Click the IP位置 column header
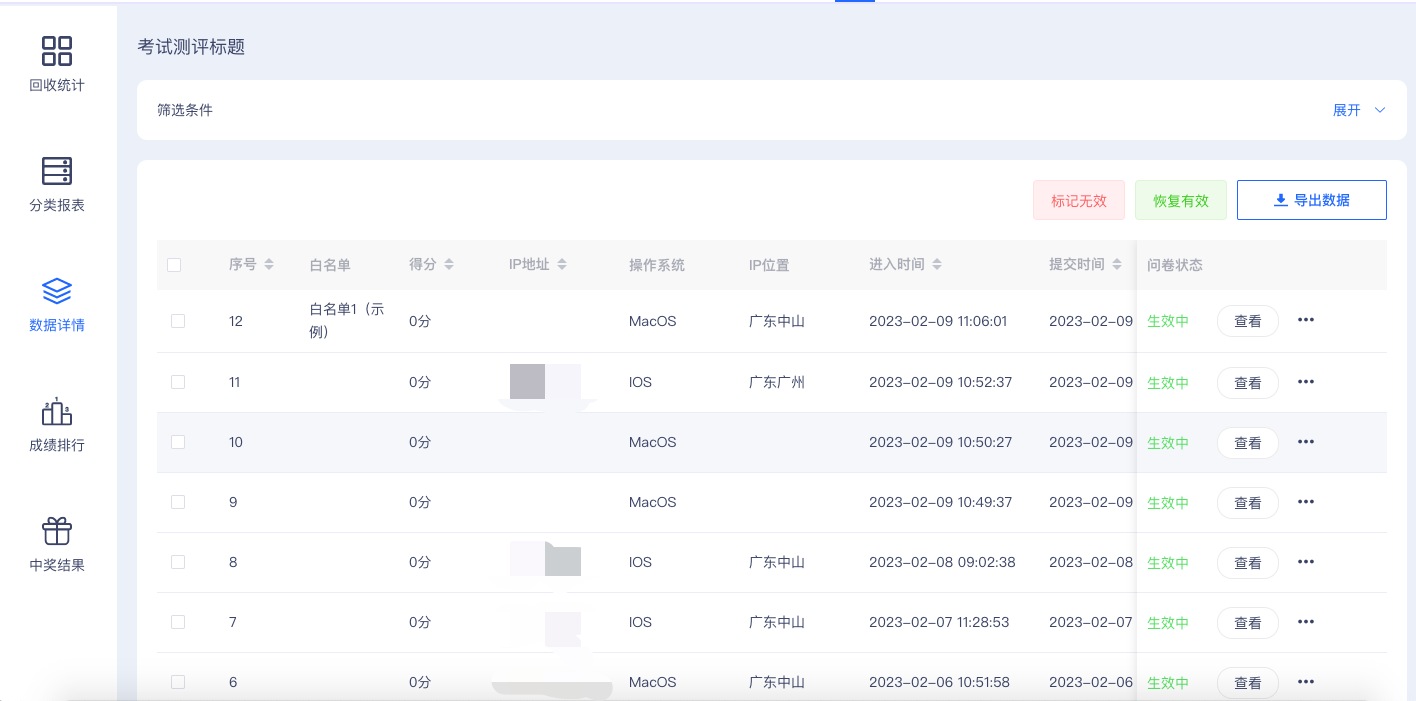 (769, 265)
